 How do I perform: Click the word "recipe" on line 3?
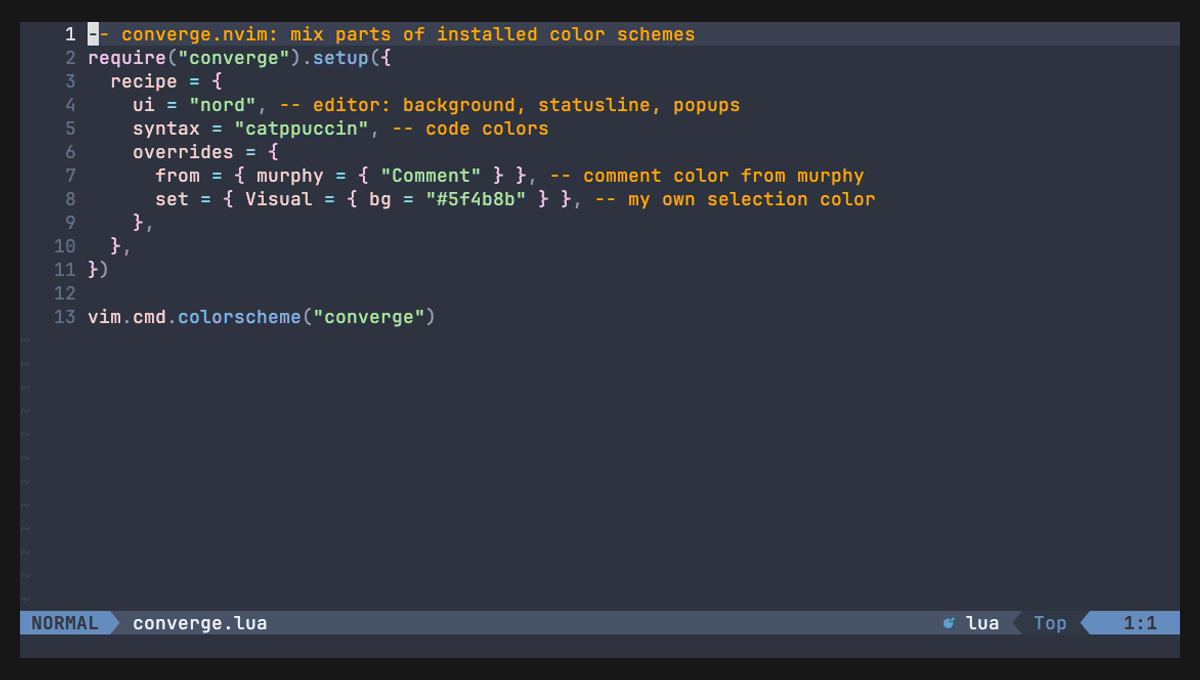(144, 81)
